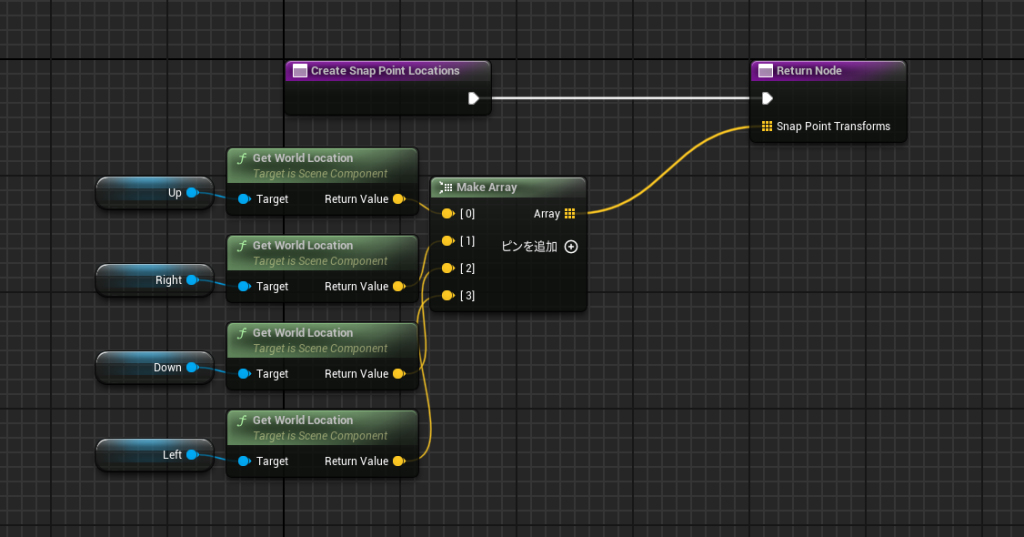Image resolution: width=1024 pixels, height=537 pixels.
Task: Click the Up variable's blue output pin
Action: pos(192,193)
